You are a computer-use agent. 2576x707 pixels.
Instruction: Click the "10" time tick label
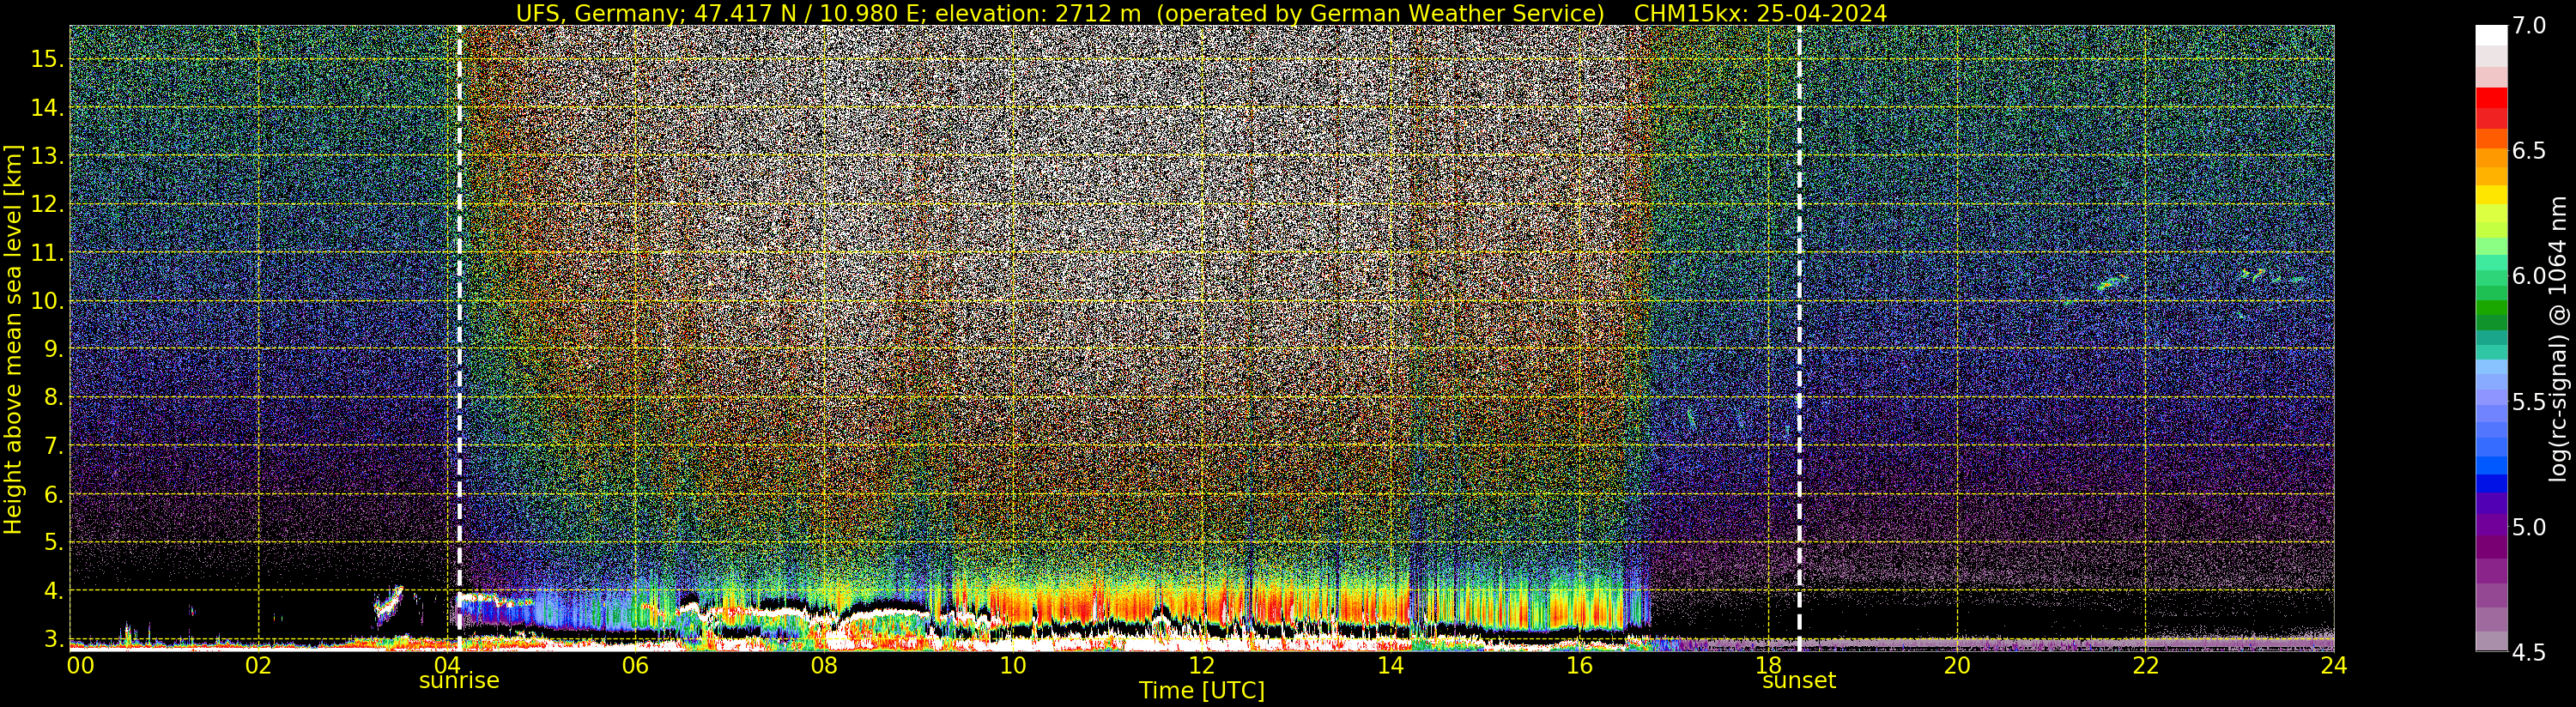[1013, 666]
